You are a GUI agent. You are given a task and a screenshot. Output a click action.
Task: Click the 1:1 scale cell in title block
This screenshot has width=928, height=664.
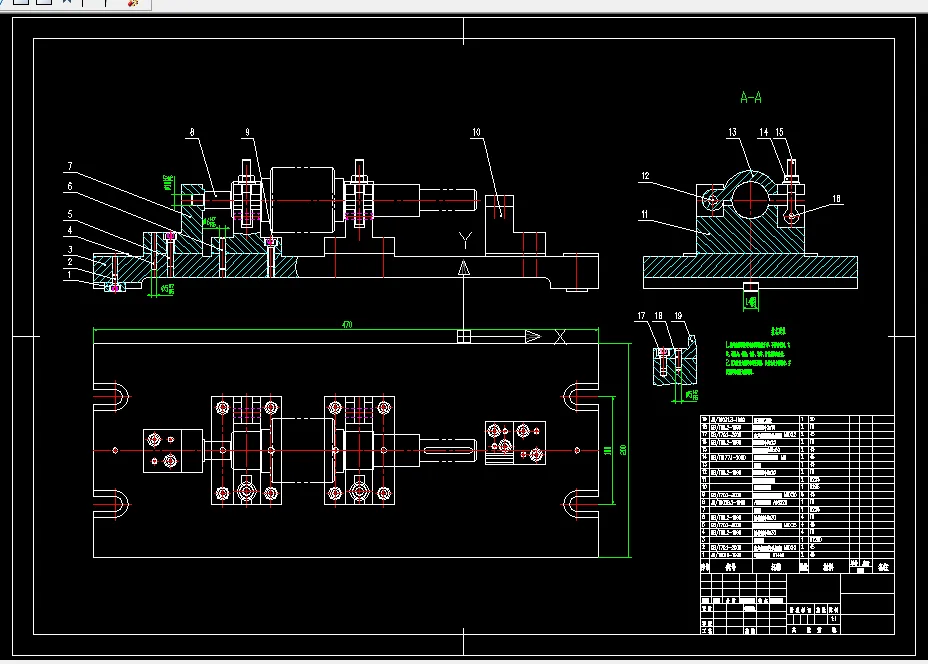(833, 619)
